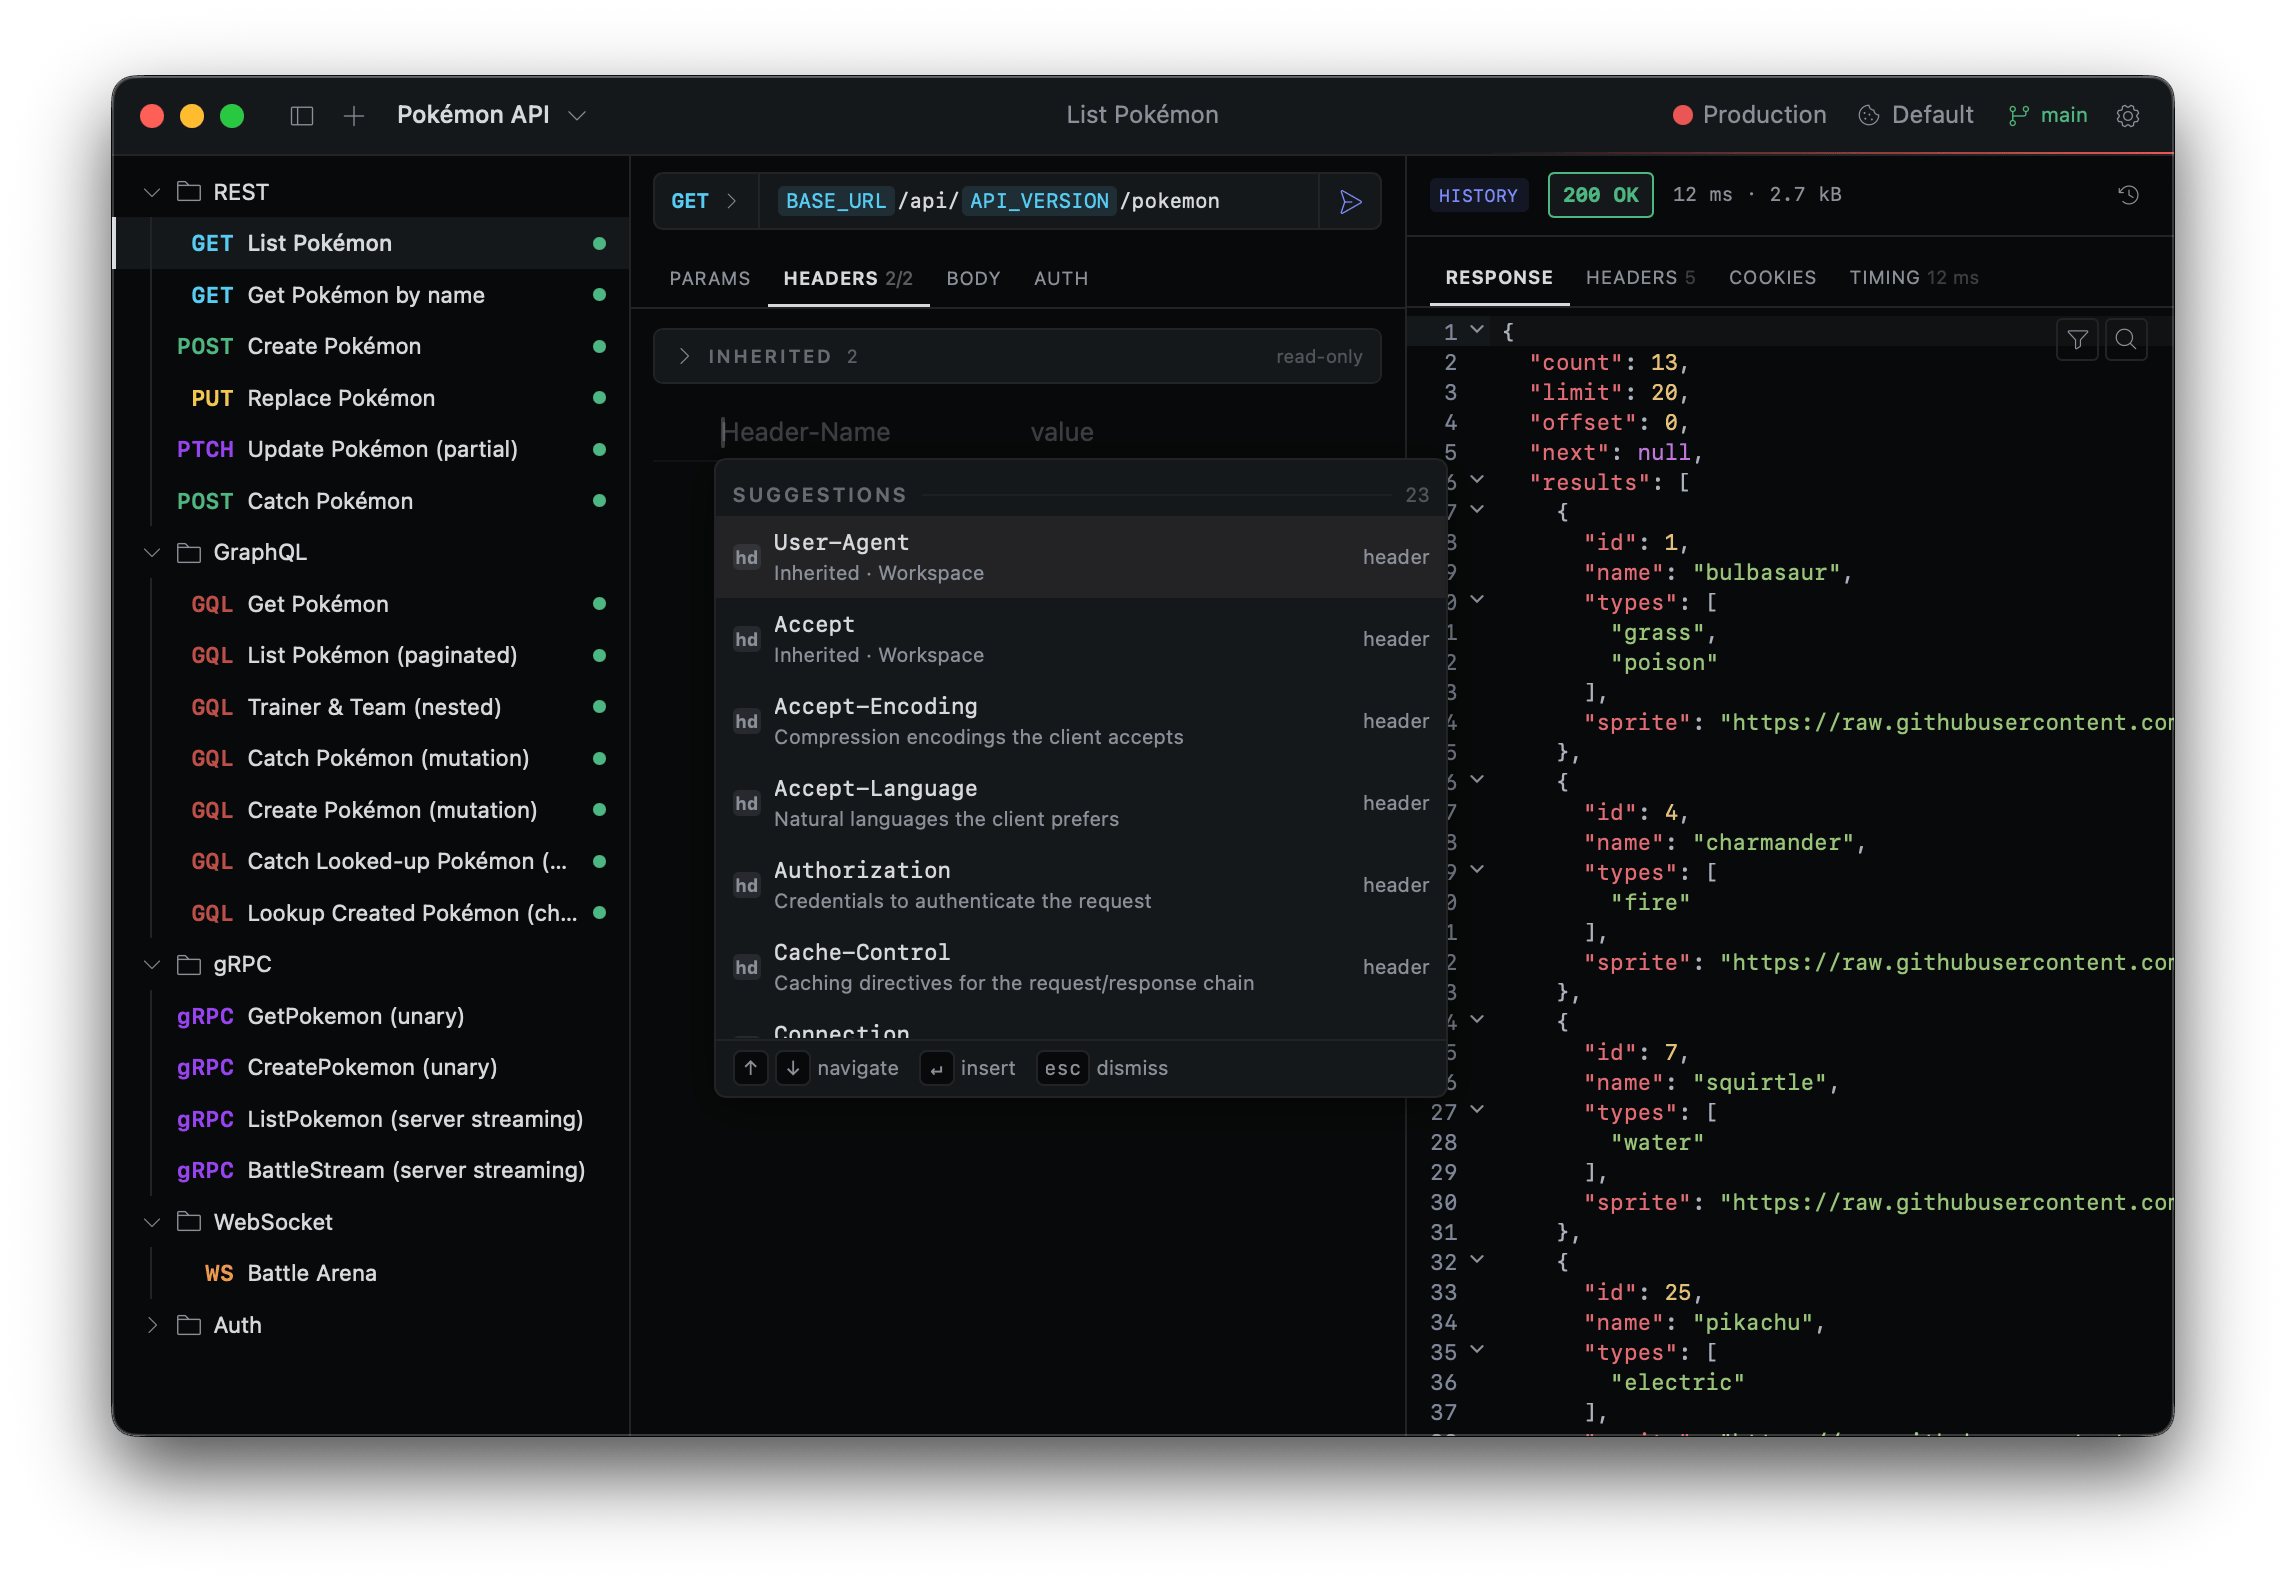Click the git branch main indicator
This screenshot has width=2286, height=1584.
2047,115
